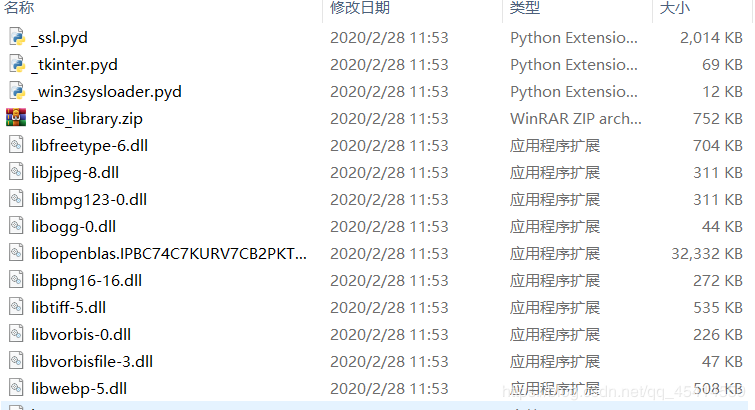Click the _ssl.pyd Python file icon
755x410 pixels.
(16, 38)
